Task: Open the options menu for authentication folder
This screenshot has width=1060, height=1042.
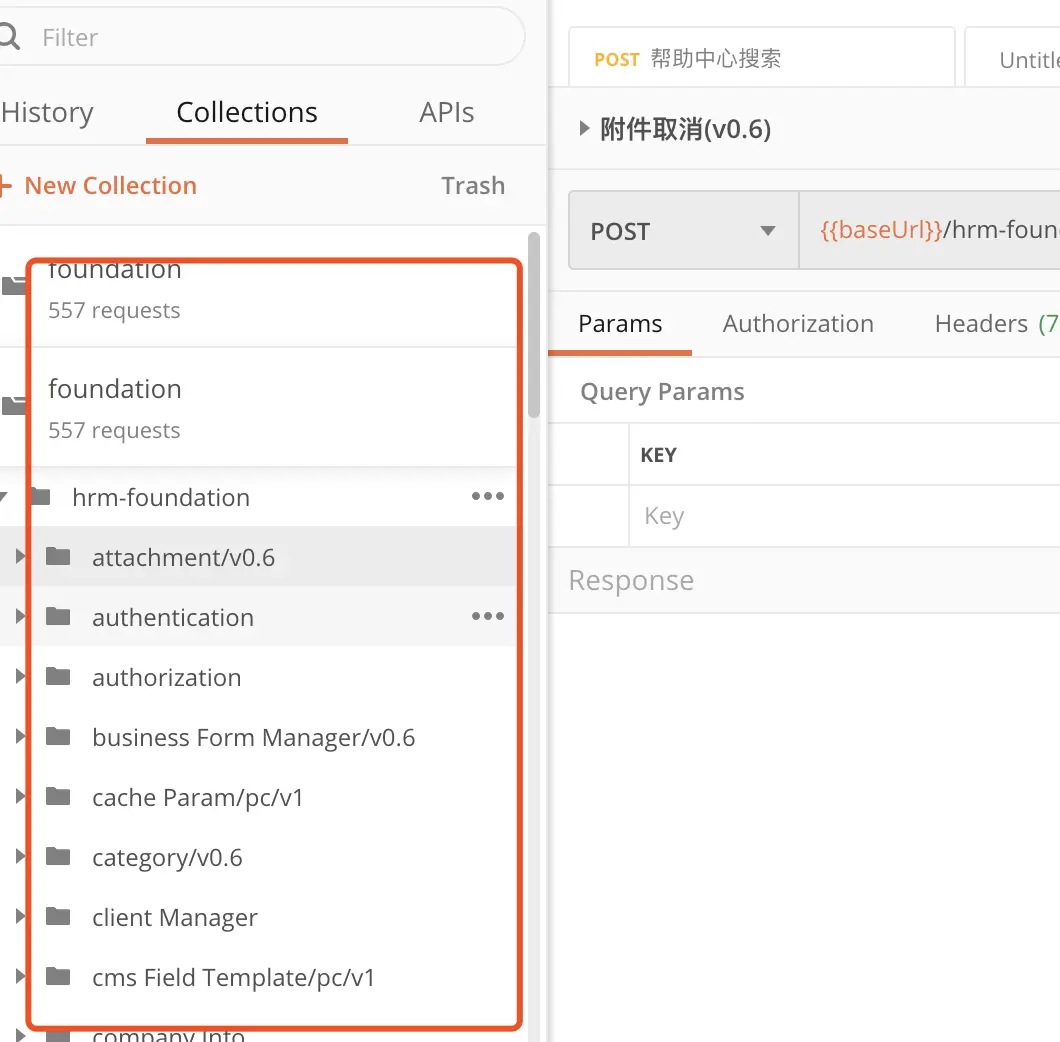Action: pyautogui.click(x=487, y=616)
